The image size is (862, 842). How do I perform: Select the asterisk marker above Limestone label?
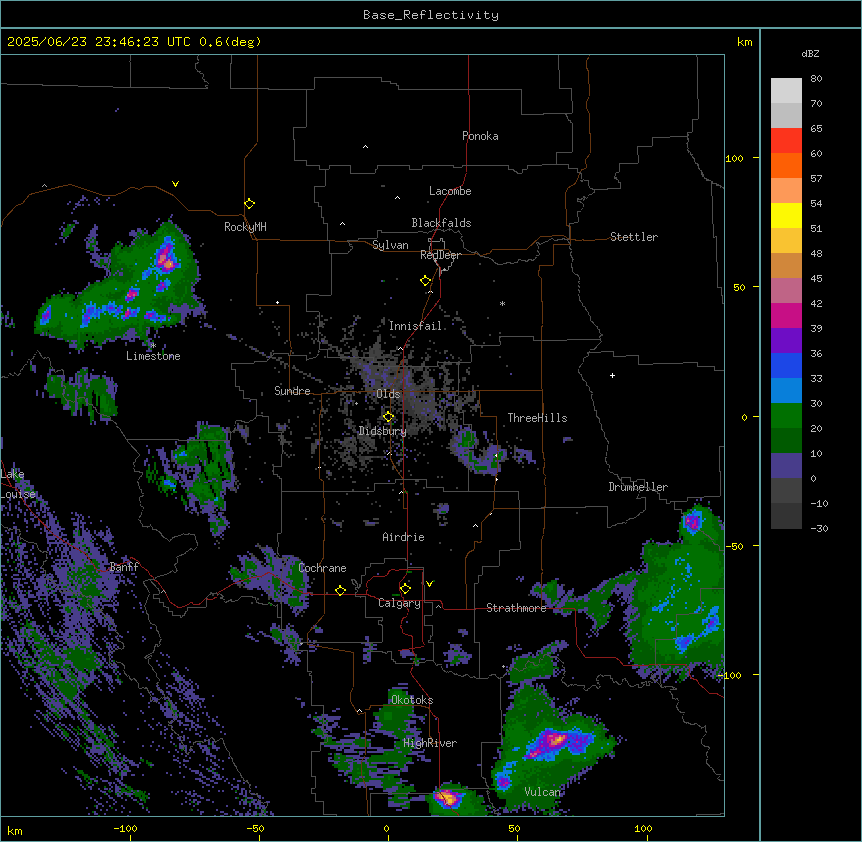tap(153, 346)
